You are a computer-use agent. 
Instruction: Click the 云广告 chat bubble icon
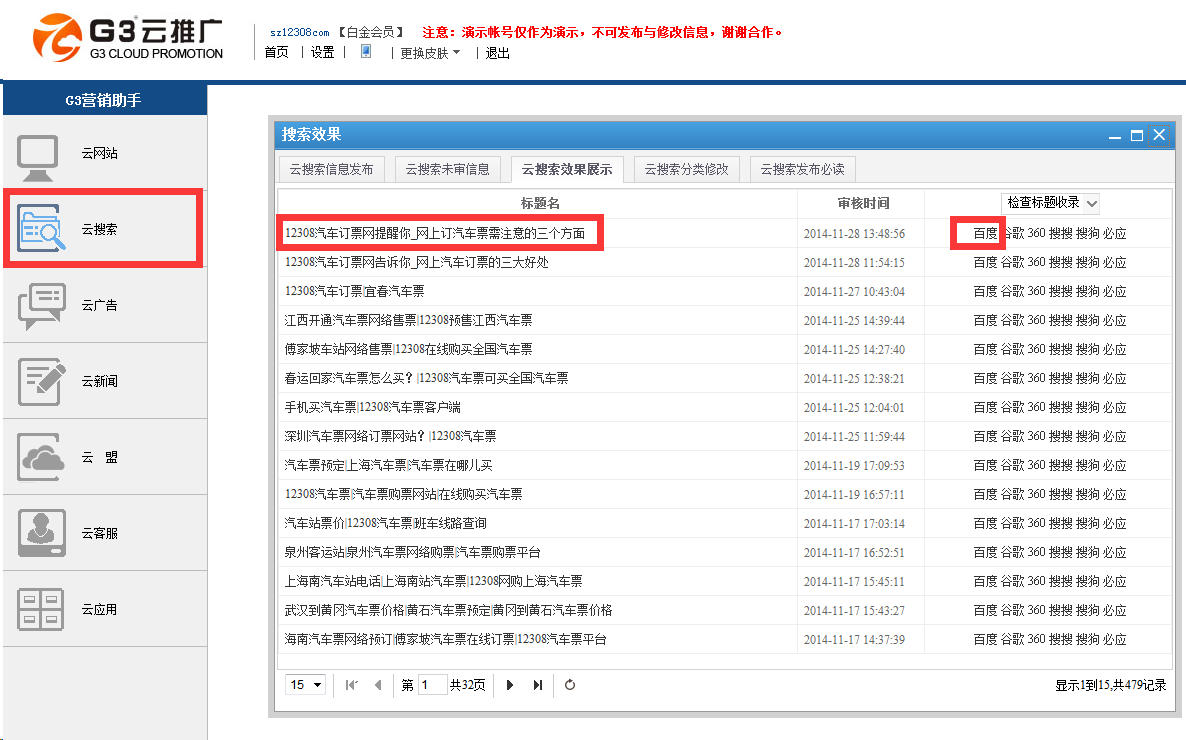(x=42, y=306)
